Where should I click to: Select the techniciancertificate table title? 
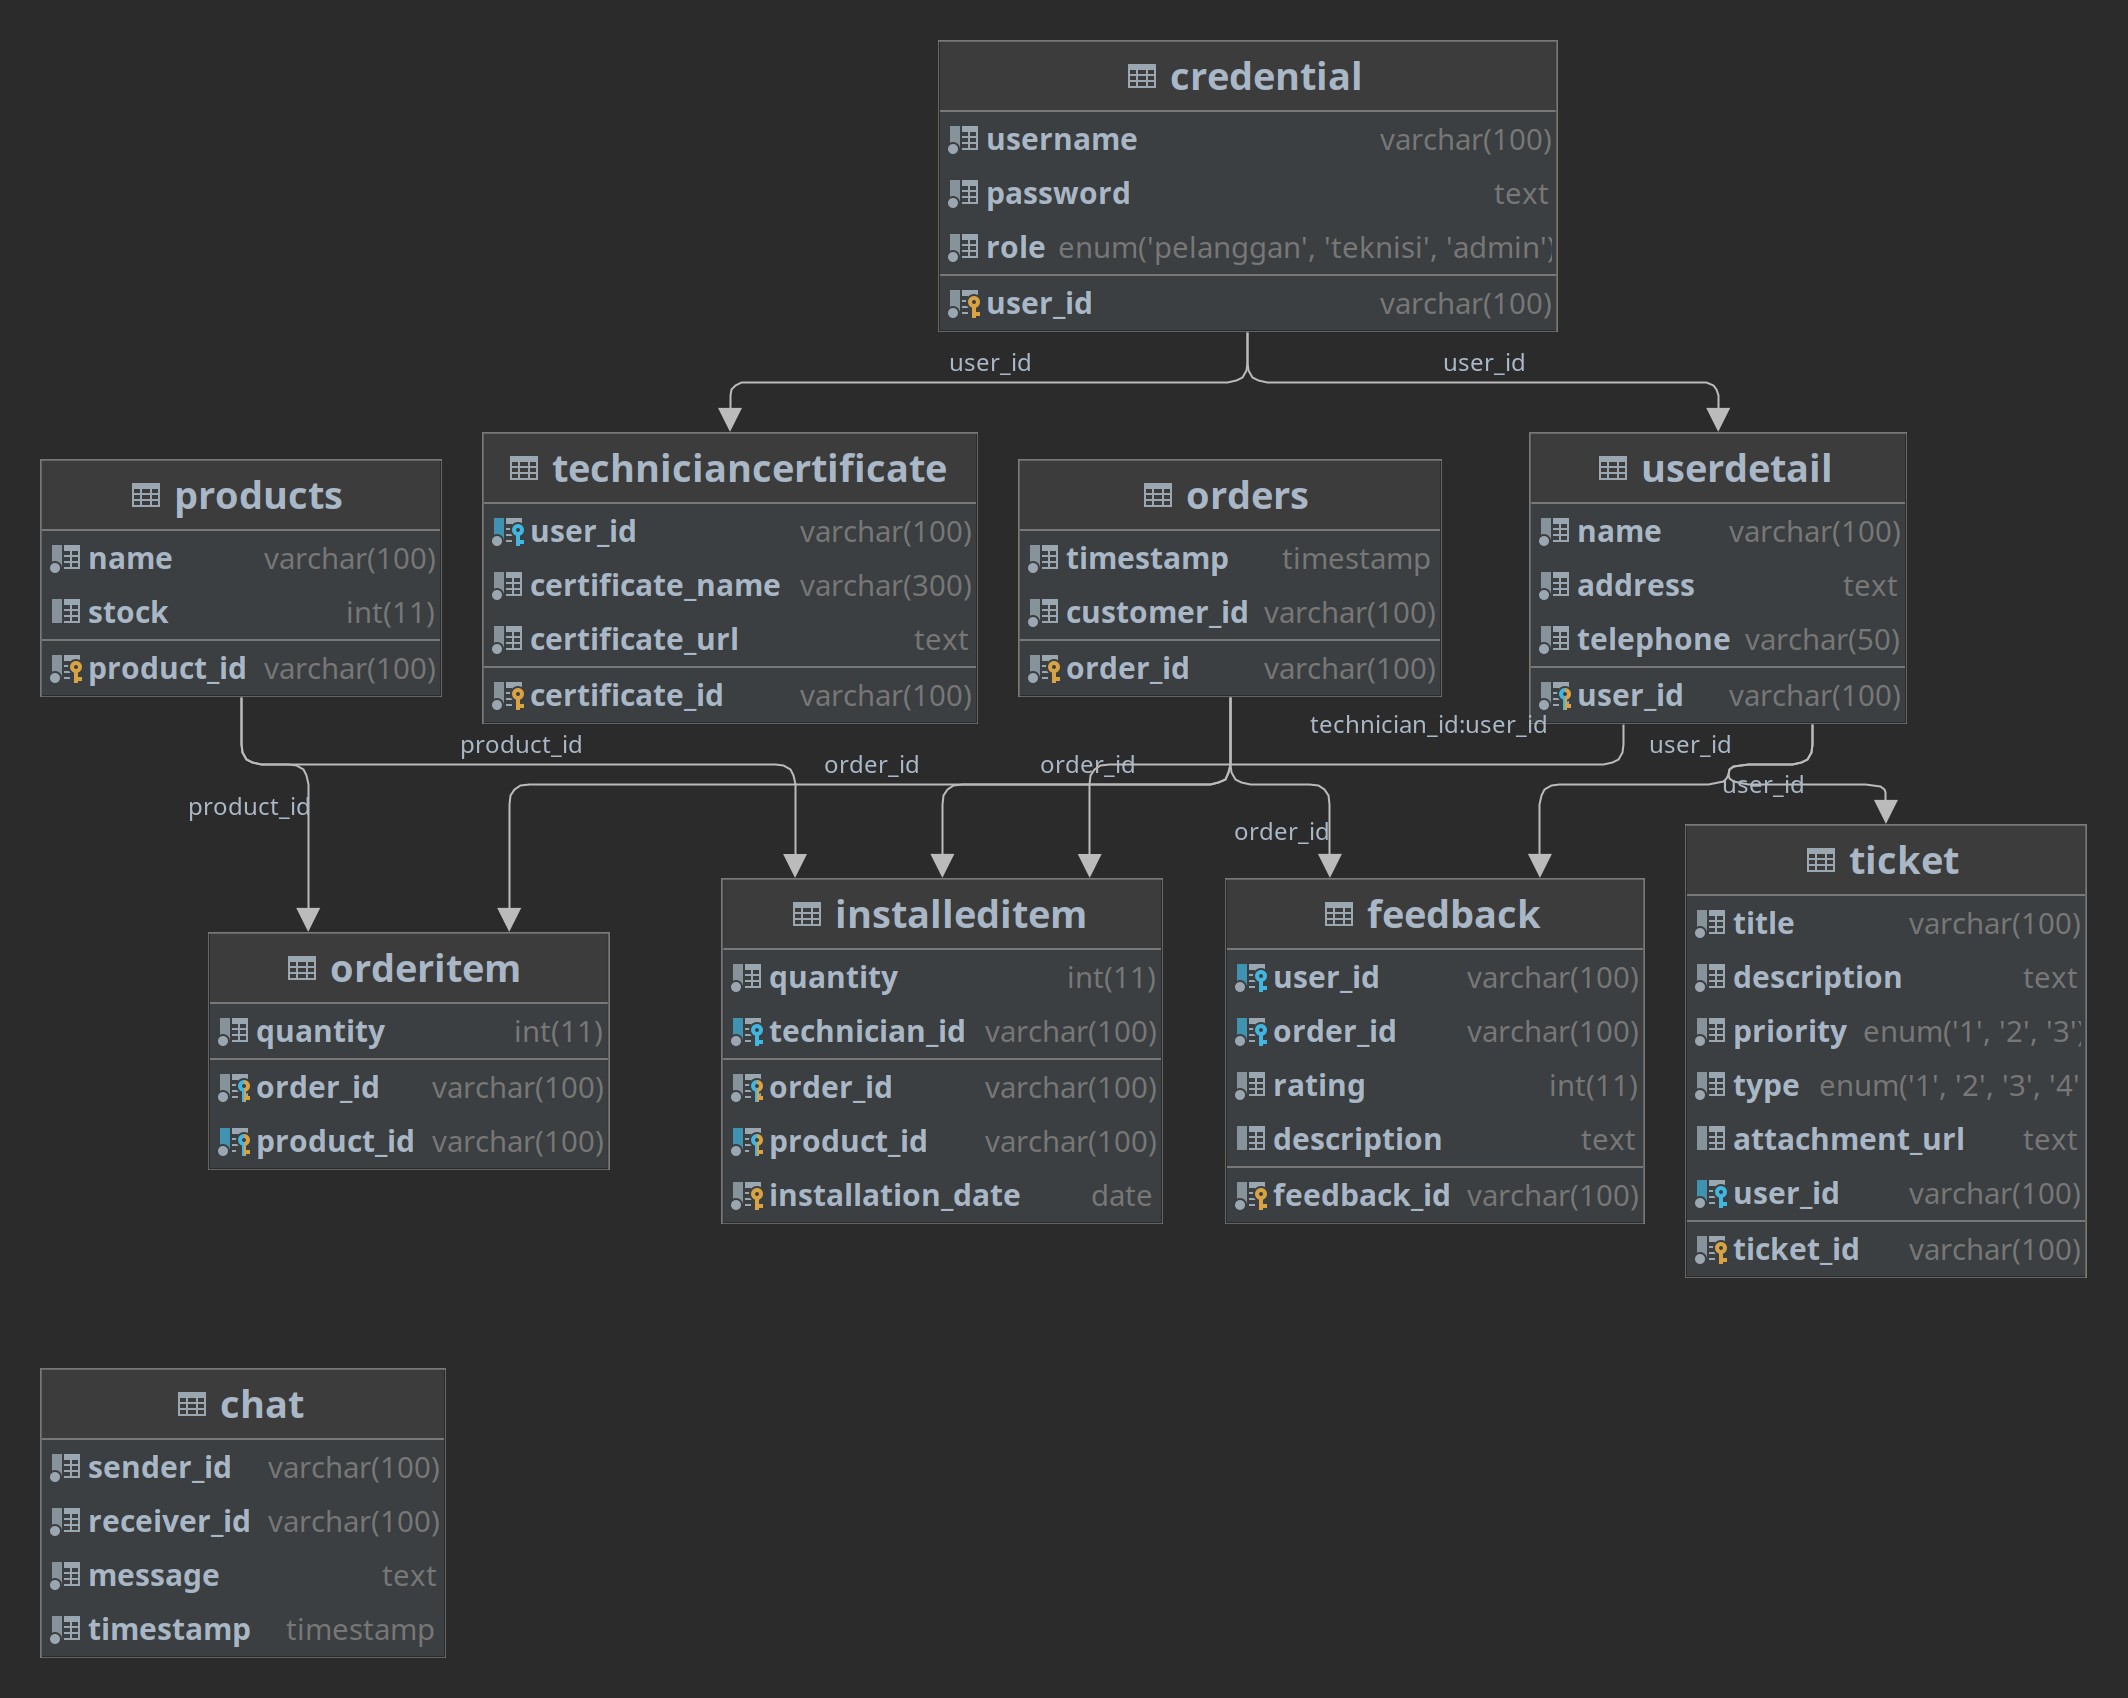(749, 469)
